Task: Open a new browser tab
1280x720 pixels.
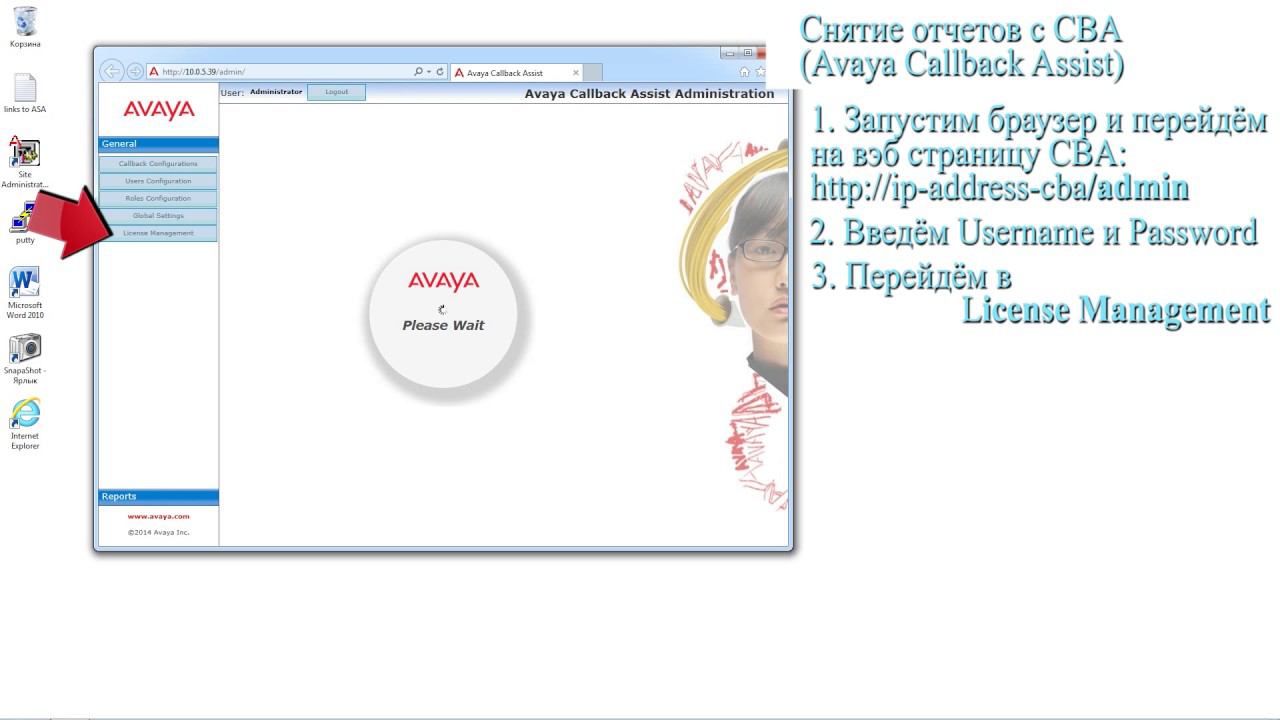Action: pos(592,73)
